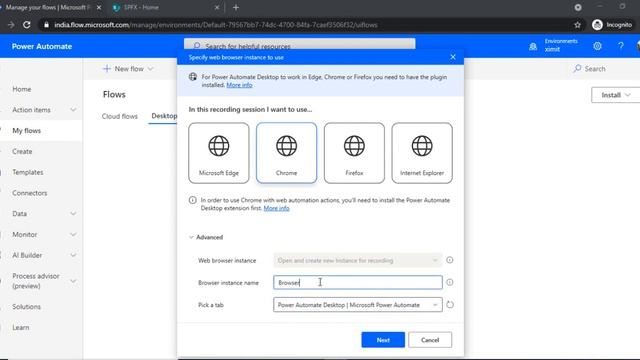Click the browser address bar URL

216,25
